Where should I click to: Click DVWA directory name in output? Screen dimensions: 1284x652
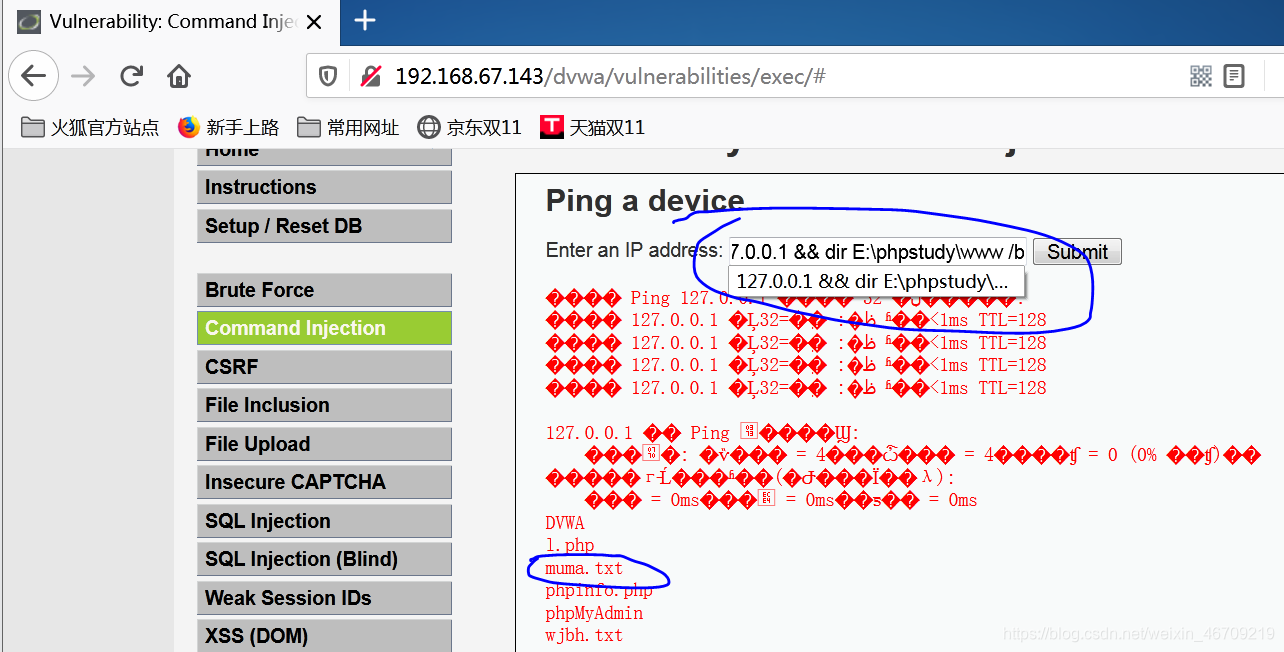tap(565, 523)
